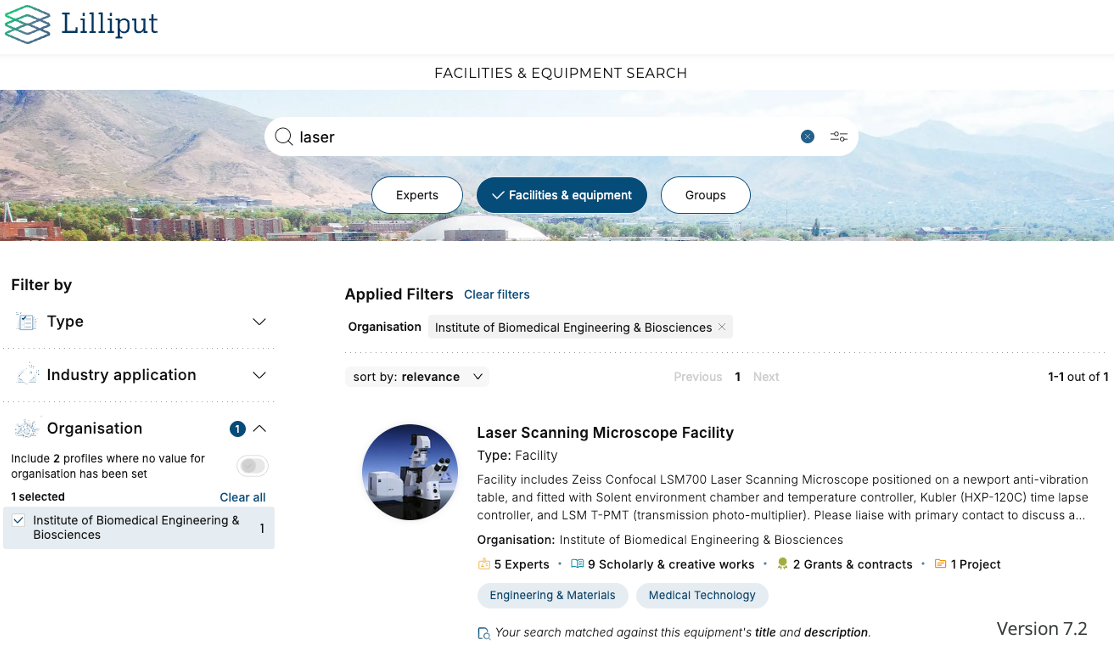Image resolution: width=1115 pixels, height=654 pixels.
Task: Click the Clear filters link
Action: pyautogui.click(x=497, y=295)
